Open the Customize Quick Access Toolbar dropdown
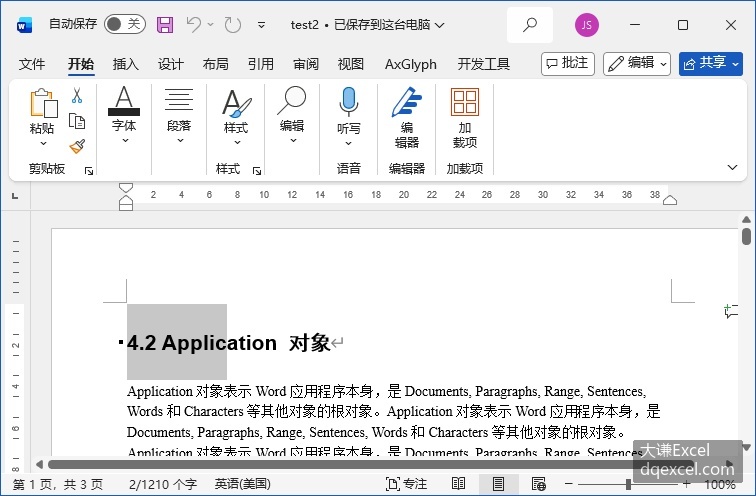 pyautogui.click(x=261, y=25)
